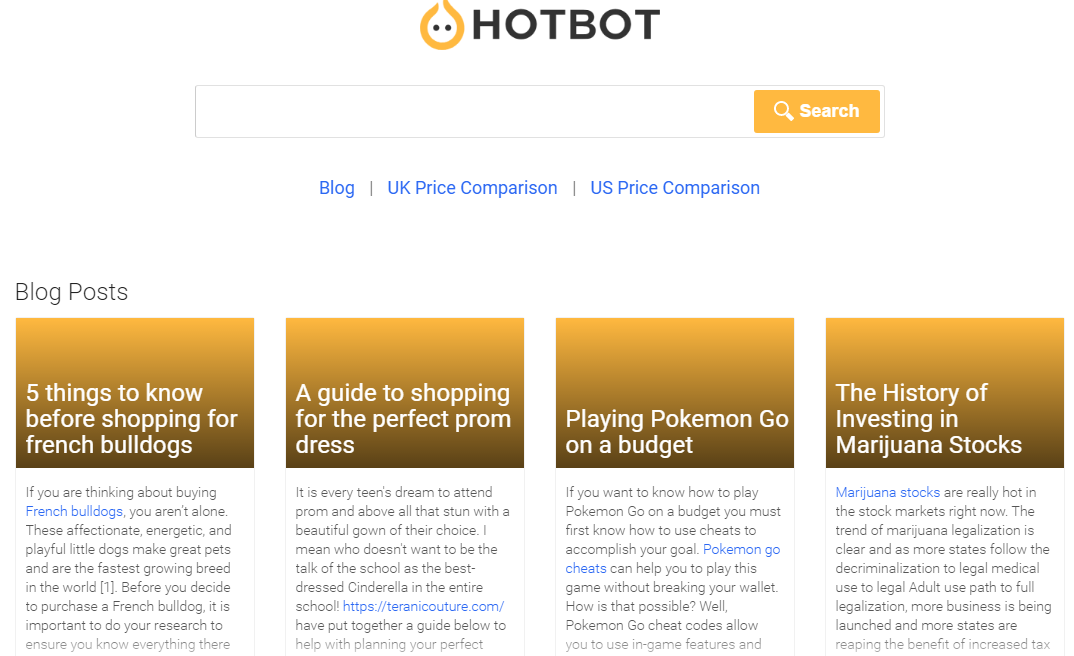Open the french bulldogs blog post
Viewport: 1074px width, 656px height.
129,419
